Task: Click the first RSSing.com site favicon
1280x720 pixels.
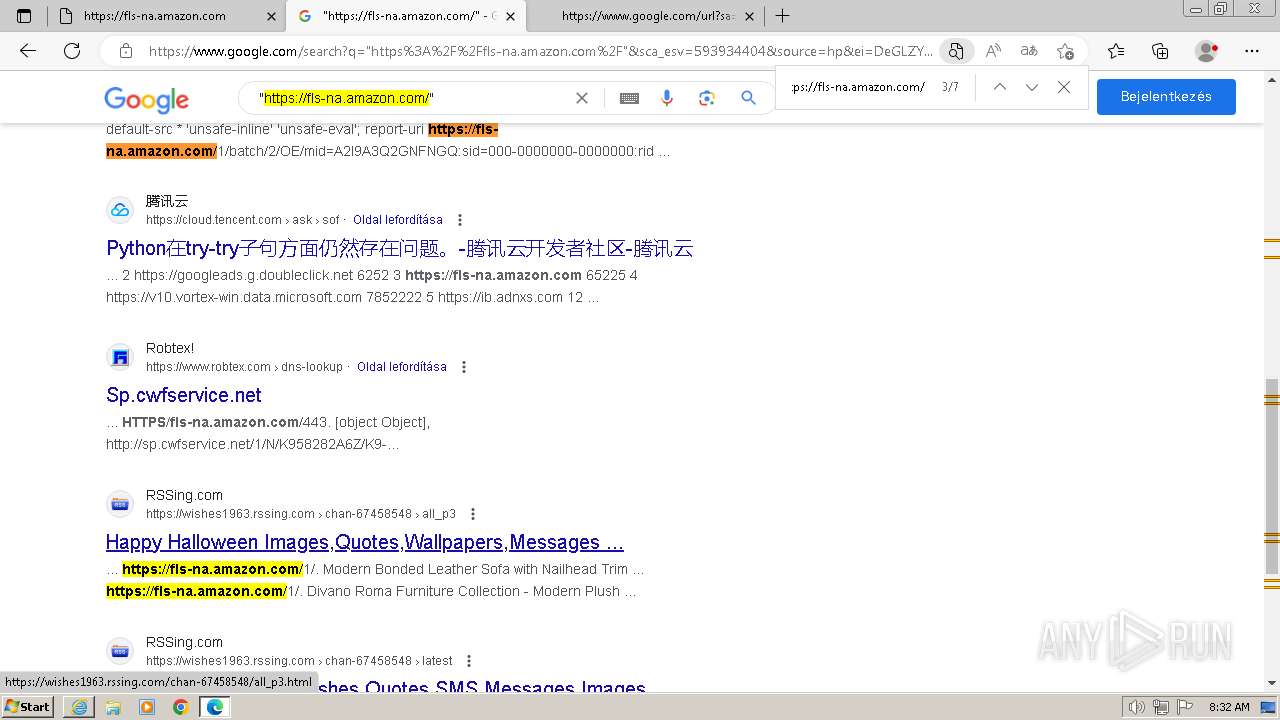Action: [x=120, y=504]
